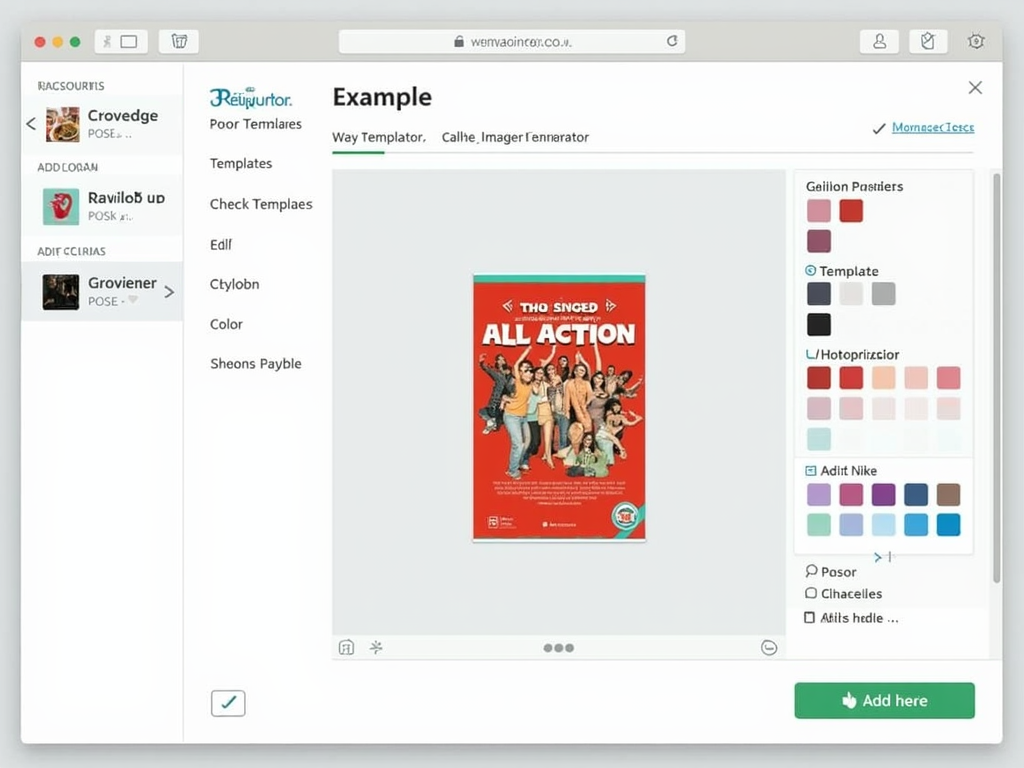Select the Ctylobn menu item
The height and width of the screenshot is (768, 1024).
pyautogui.click(x=234, y=284)
